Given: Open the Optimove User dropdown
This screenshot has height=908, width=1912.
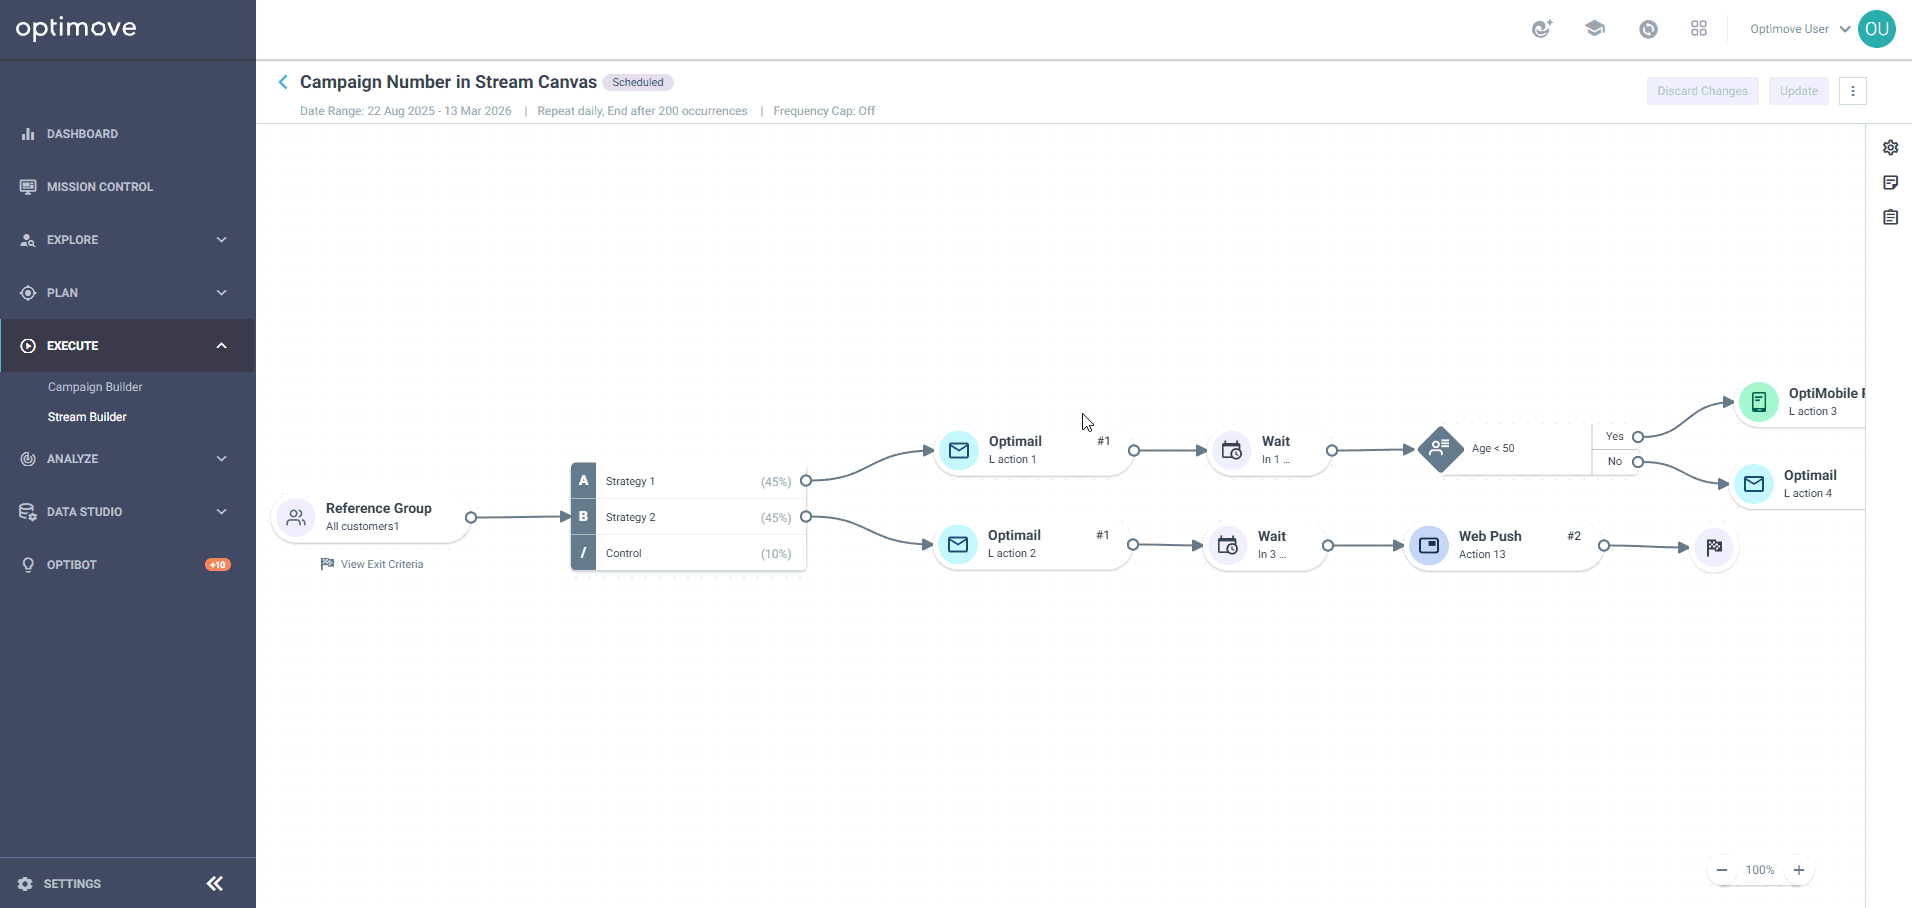Looking at the screenshot, I should [1800, 29].
